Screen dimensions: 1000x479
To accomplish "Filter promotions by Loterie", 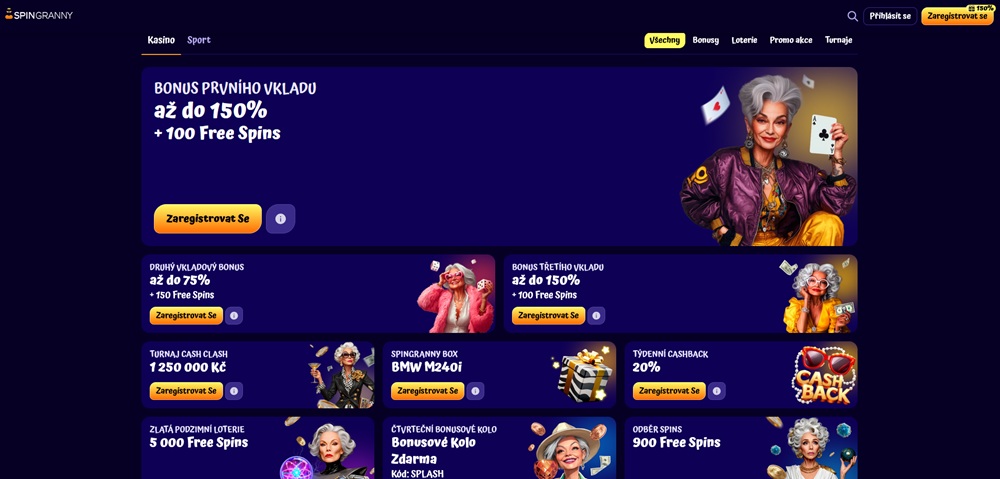I will pos(744,40).
